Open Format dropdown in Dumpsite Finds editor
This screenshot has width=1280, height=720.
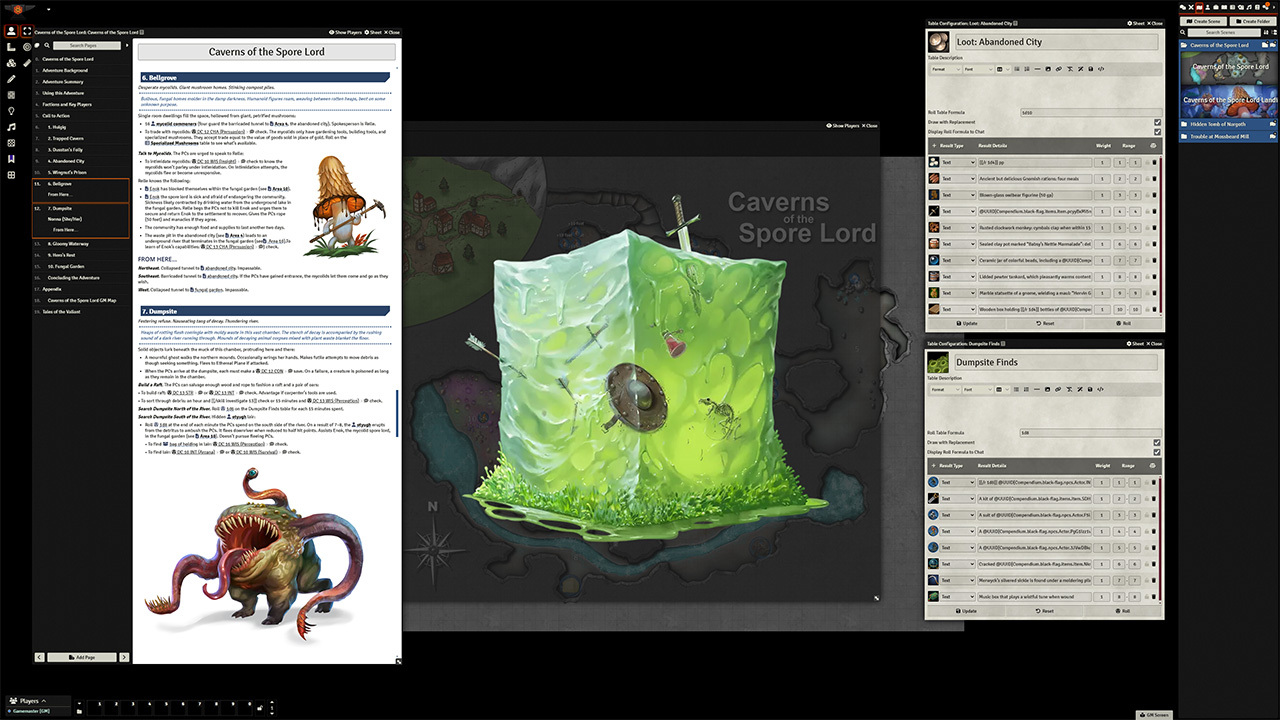click(x=945, y=389)
